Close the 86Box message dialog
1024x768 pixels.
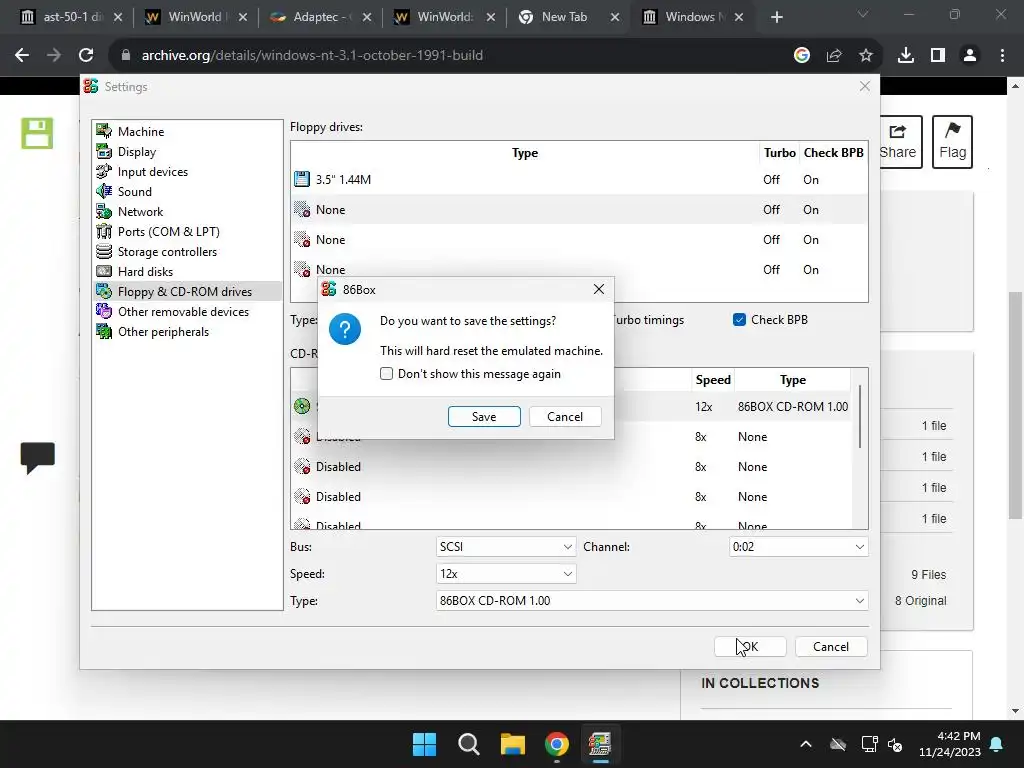click(x=599, y=289)
